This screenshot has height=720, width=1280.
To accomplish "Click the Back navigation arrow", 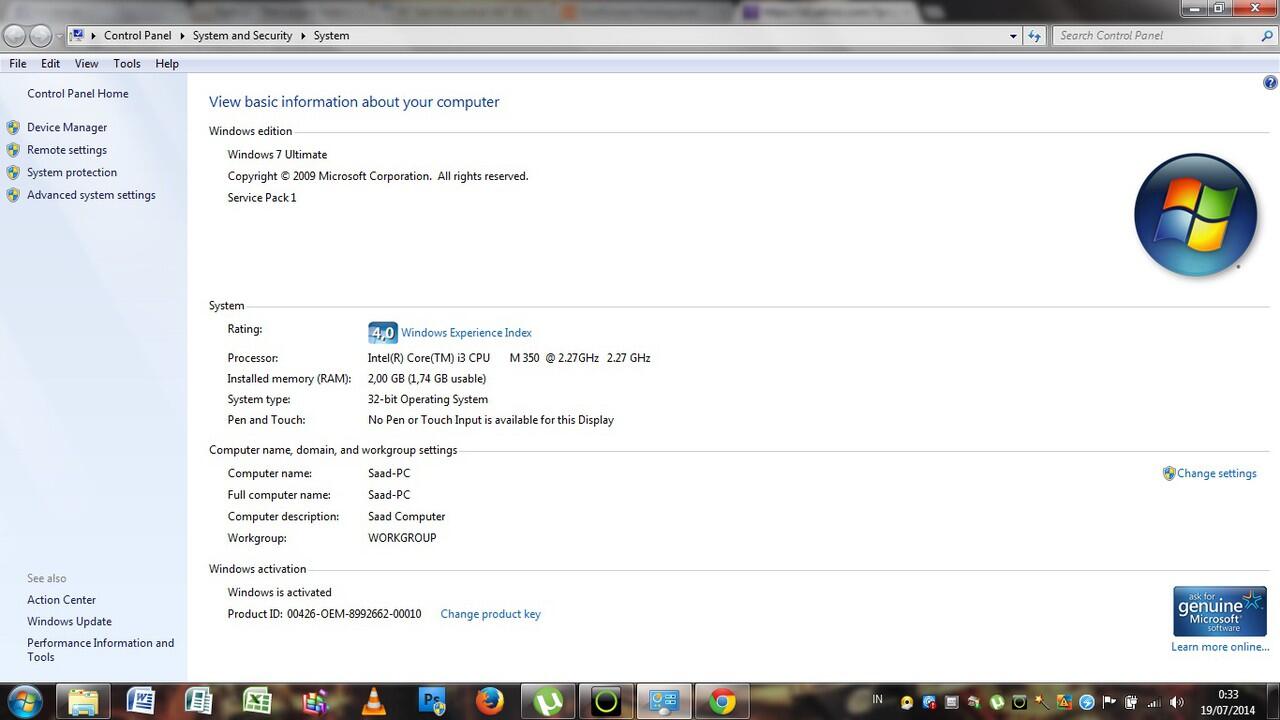I will [14, 36].
